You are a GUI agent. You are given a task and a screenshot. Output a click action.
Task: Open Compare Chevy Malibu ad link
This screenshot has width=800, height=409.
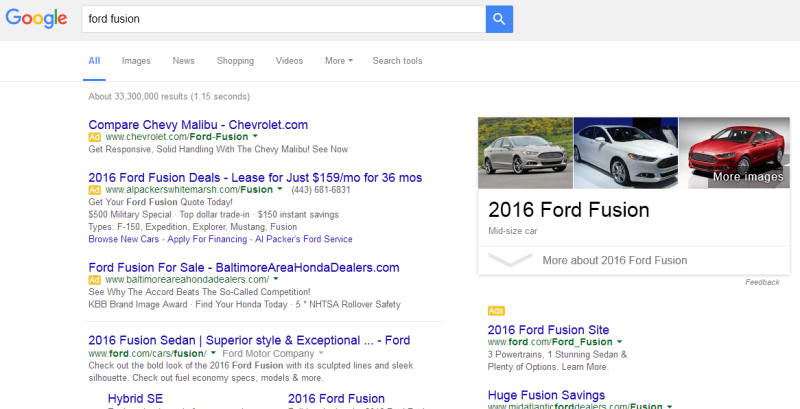[x=198, y=124]
